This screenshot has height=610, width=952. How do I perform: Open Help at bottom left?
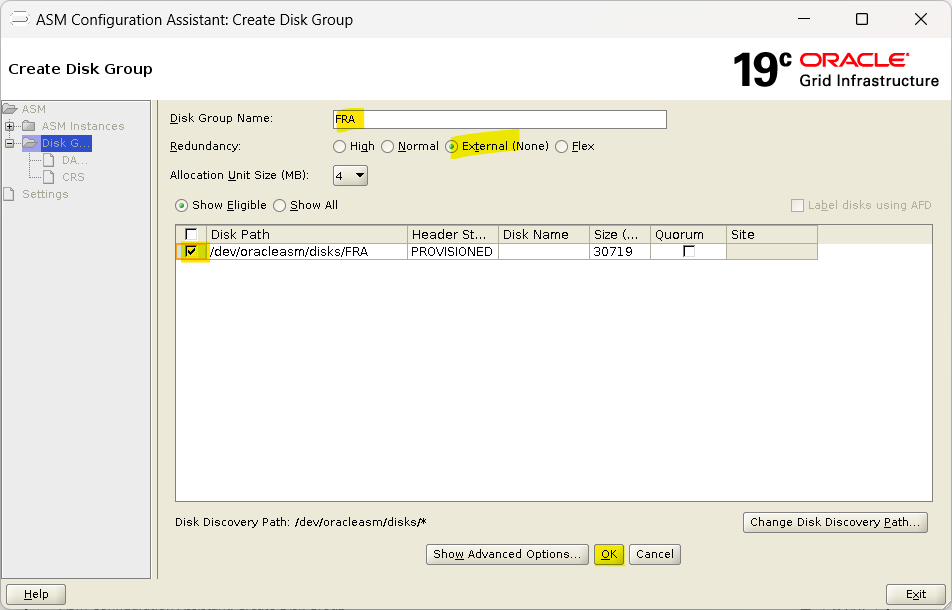36,594
